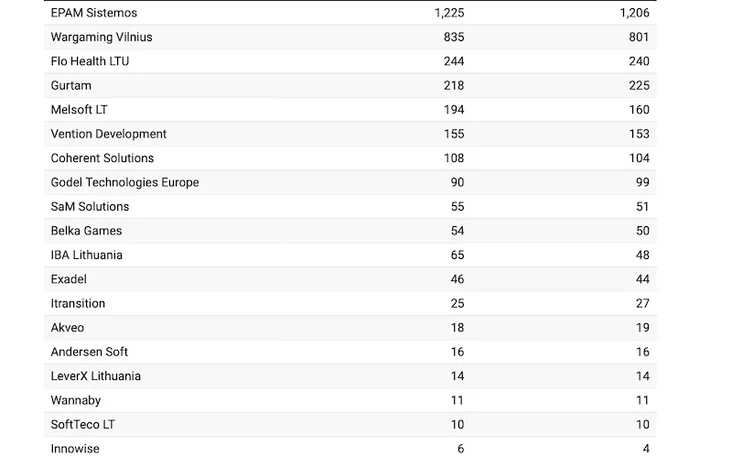Click the 801 value in Wargaming row

639,37
